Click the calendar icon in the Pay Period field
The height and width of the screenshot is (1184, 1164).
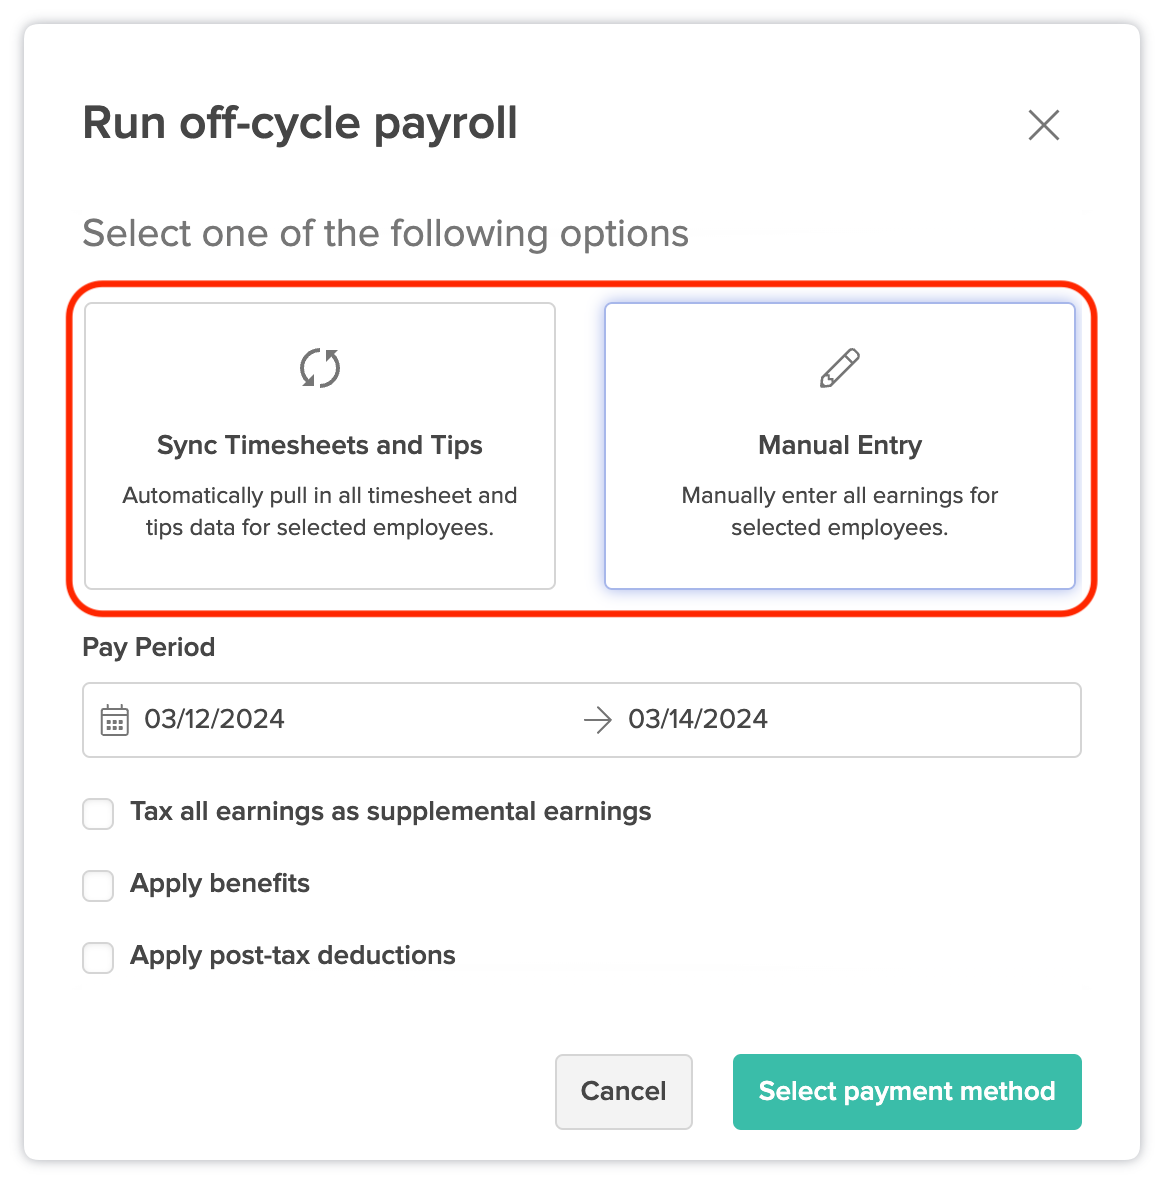click(x=115, y=719)
